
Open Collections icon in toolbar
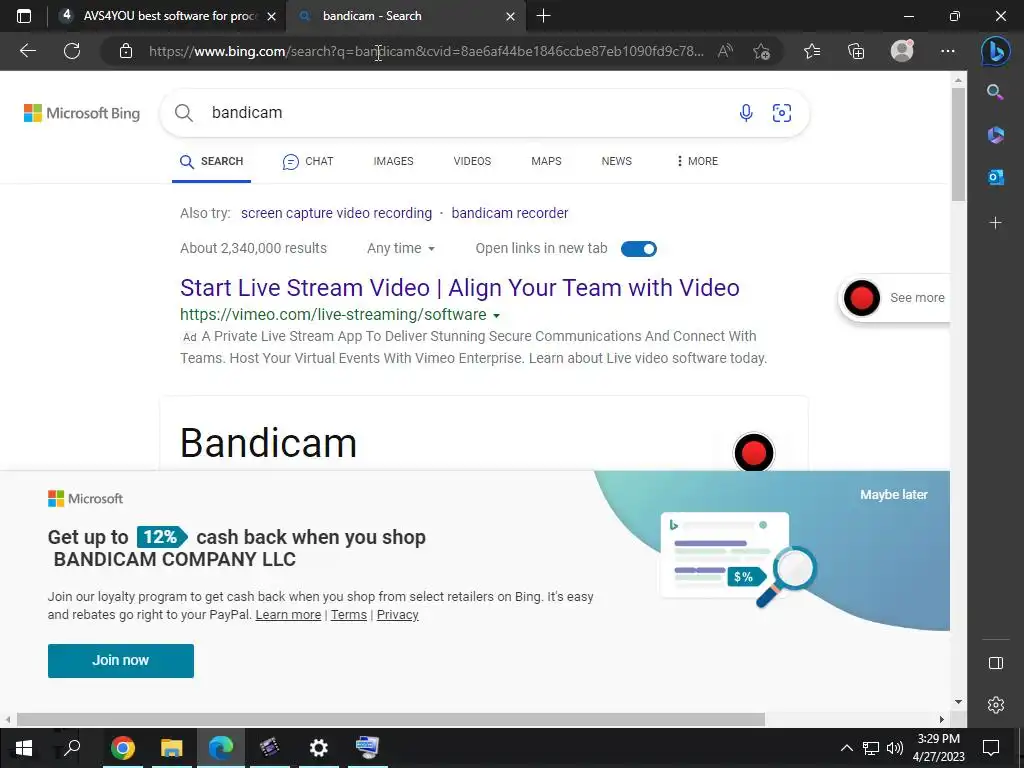(x=856, y=51)
